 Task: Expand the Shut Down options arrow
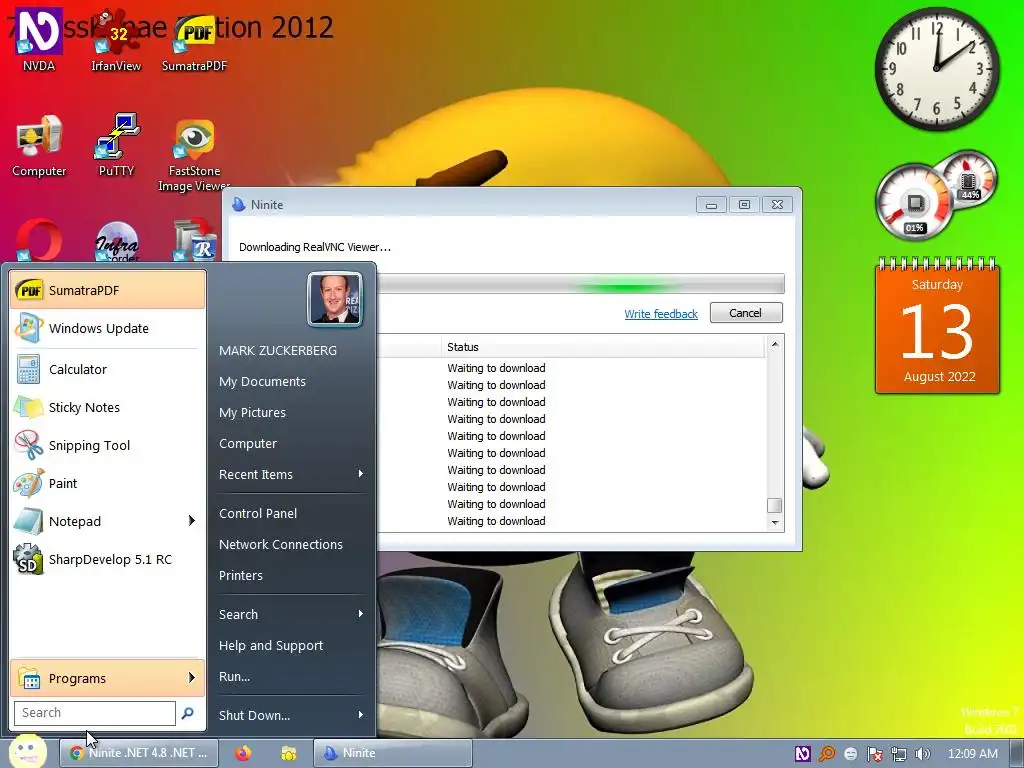360,715
